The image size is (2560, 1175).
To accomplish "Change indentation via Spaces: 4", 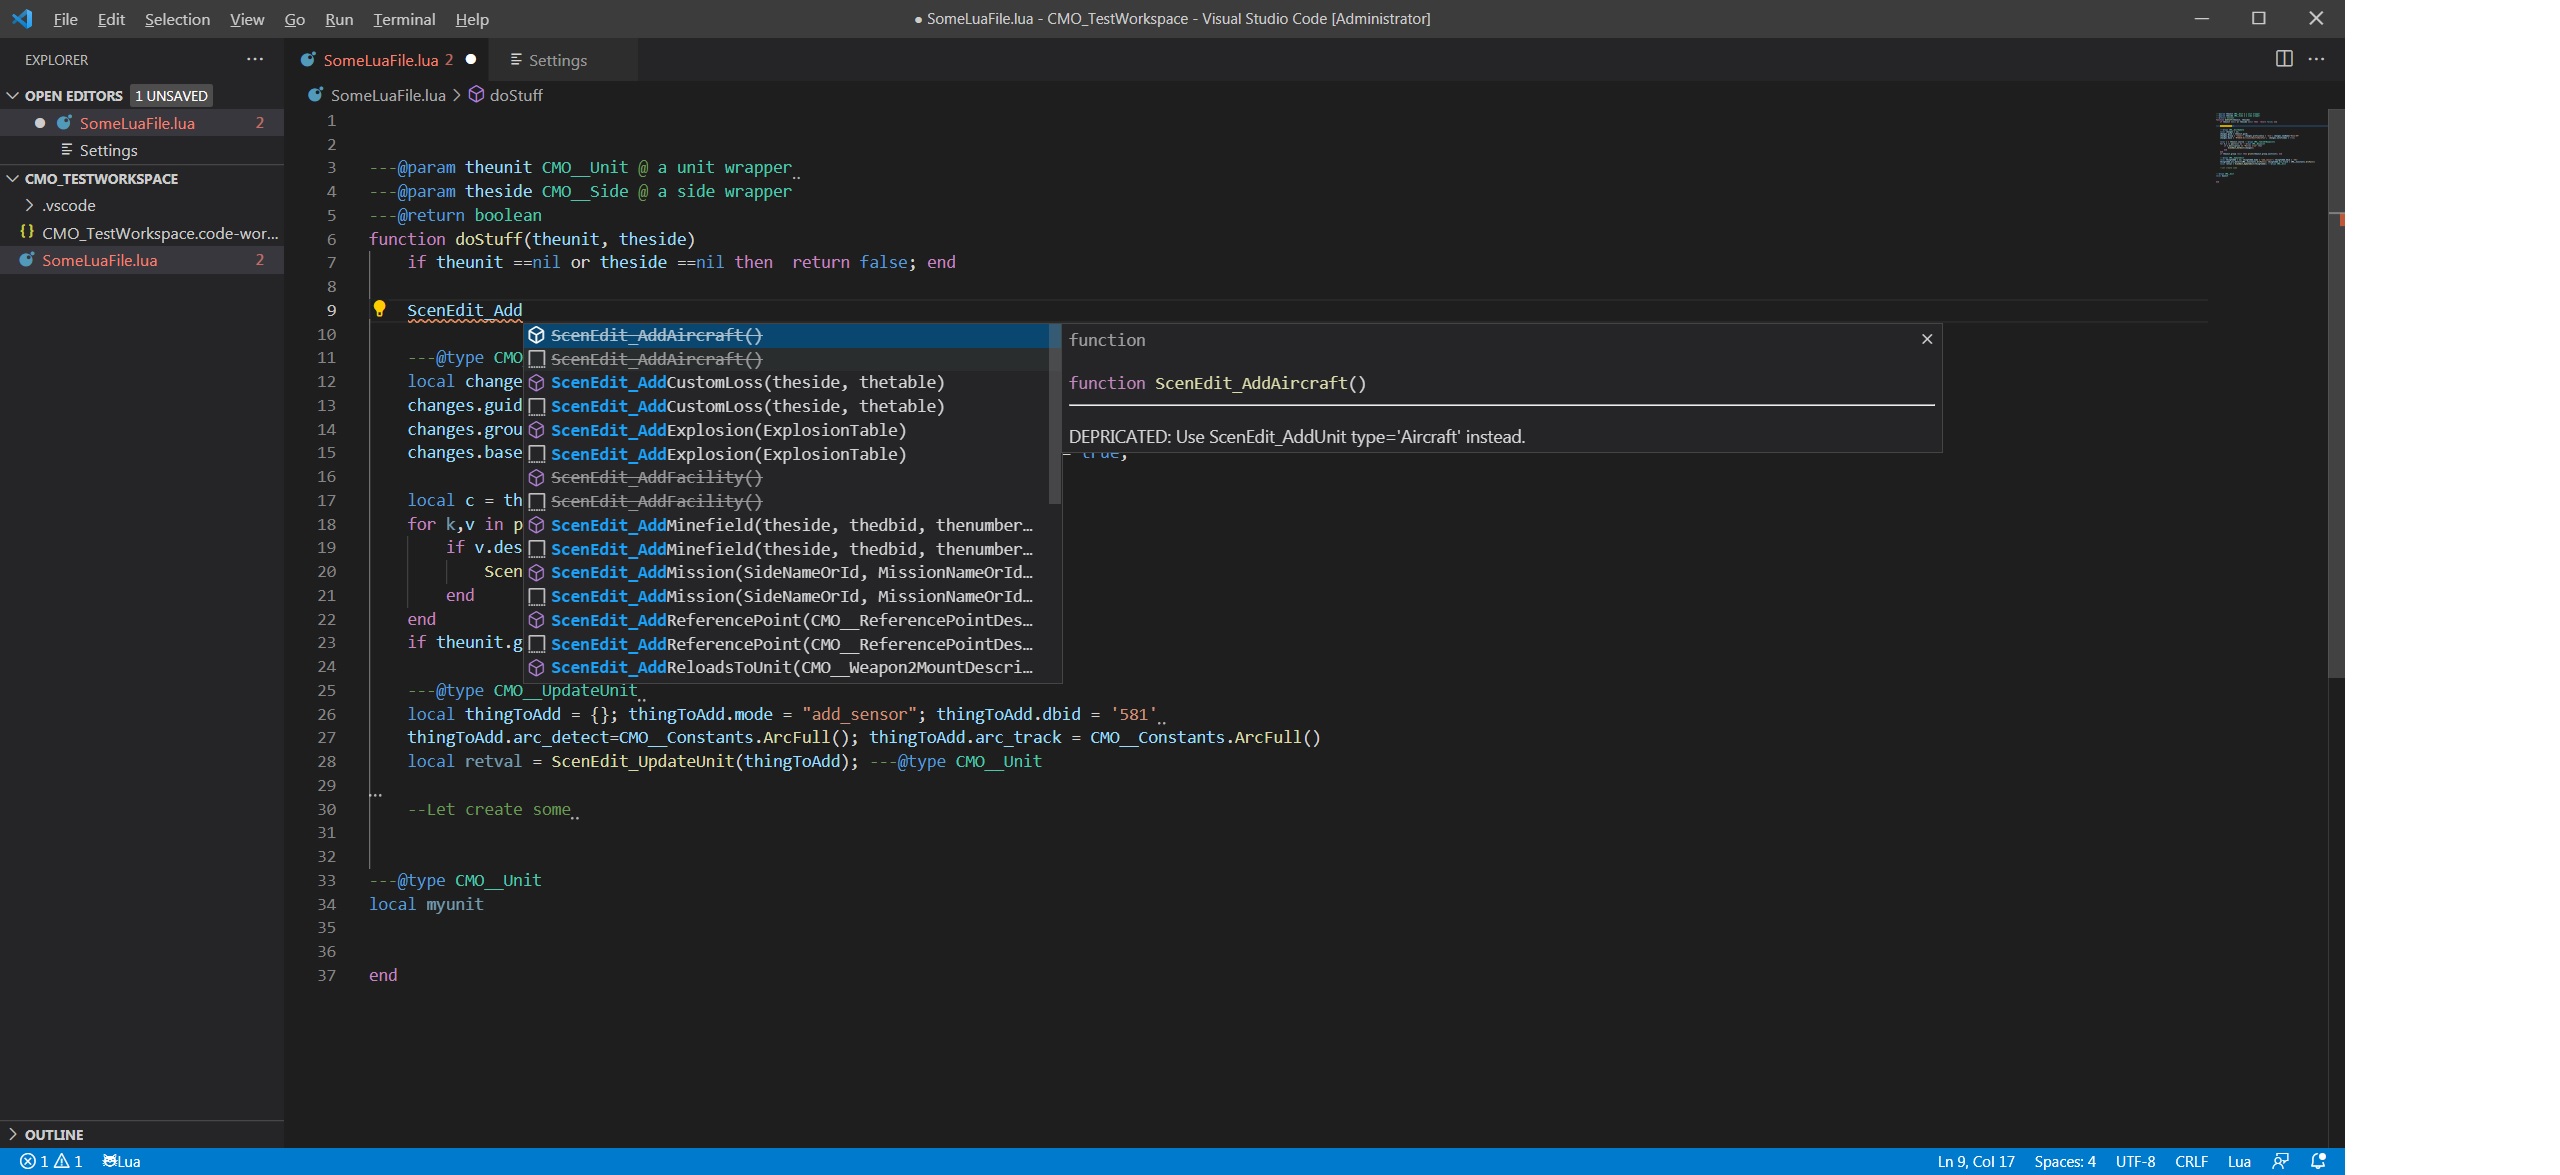I will (2064, 1161).
